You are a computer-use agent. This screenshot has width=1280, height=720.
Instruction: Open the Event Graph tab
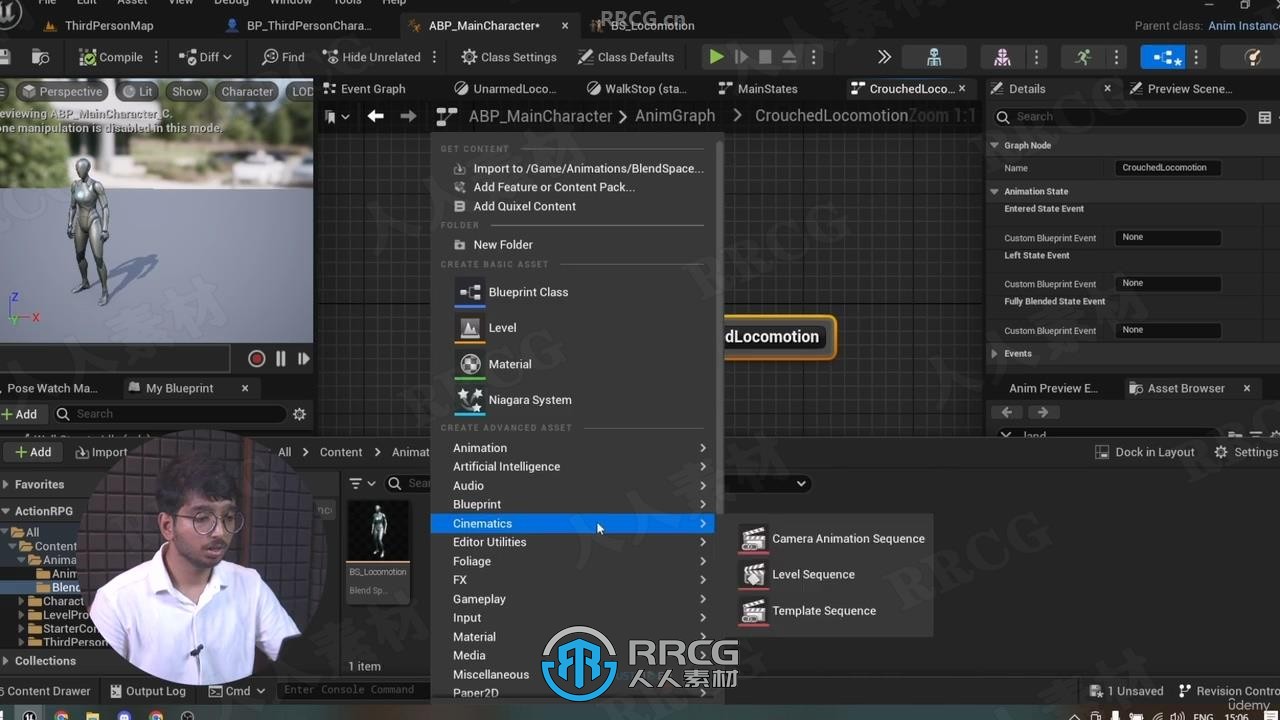coord(372,89)
